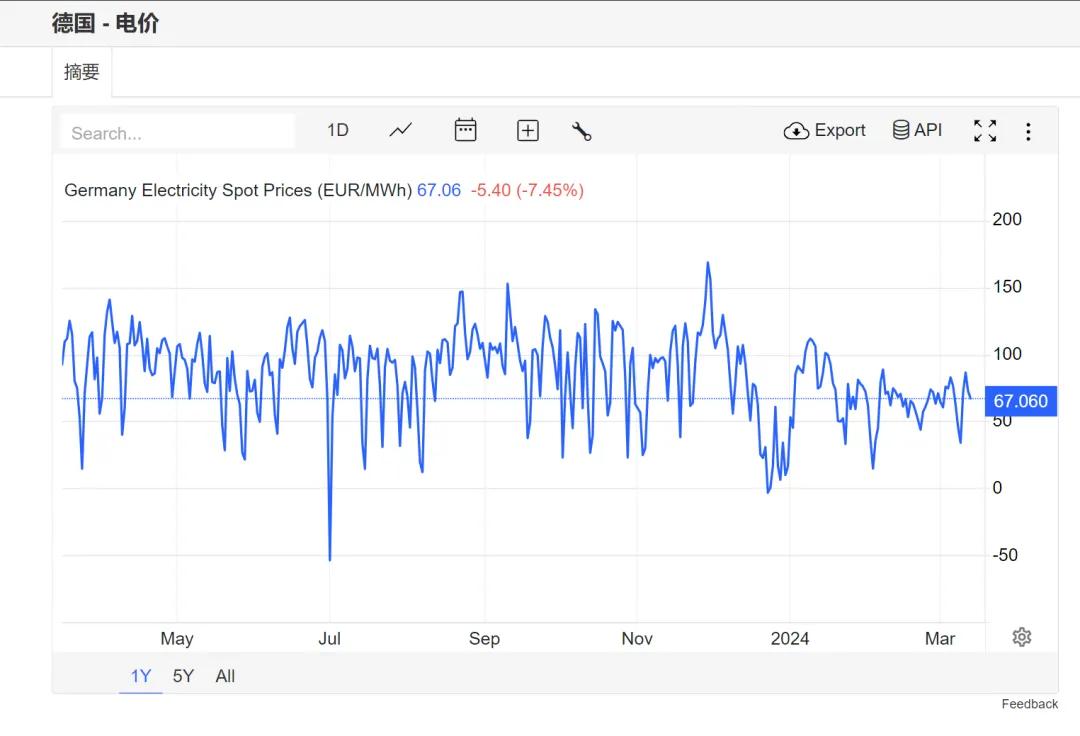The image size is (1080, 736).
Task: Open the 1D interval selector
Action: click(x=338, y=130)
